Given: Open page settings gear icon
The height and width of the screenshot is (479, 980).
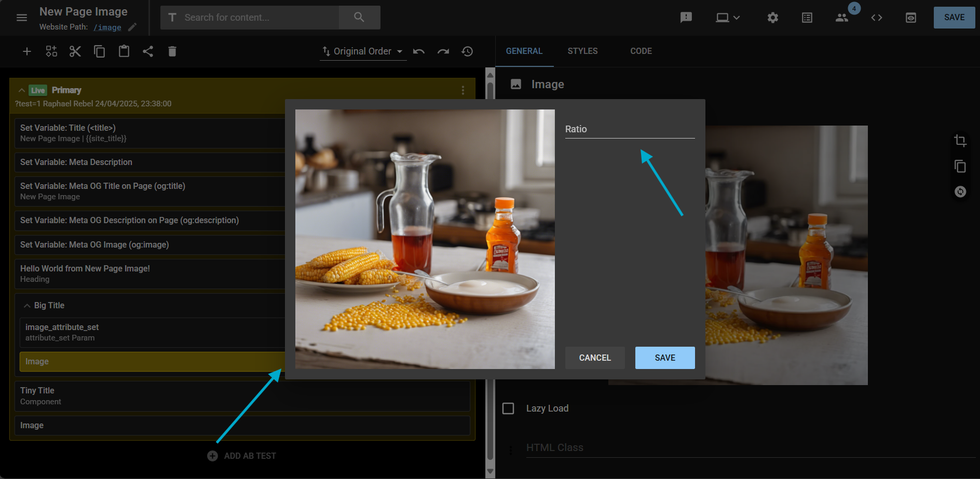Looking at the screenshot, I should (773, 18).
